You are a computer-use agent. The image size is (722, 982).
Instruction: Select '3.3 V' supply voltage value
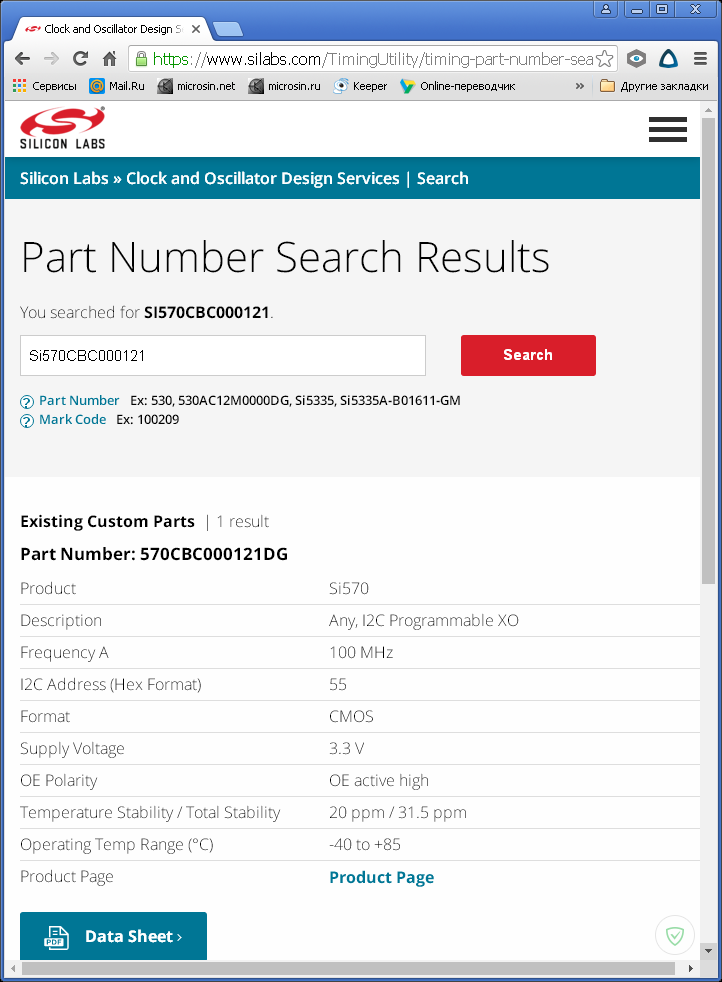(x=346, y=748)
